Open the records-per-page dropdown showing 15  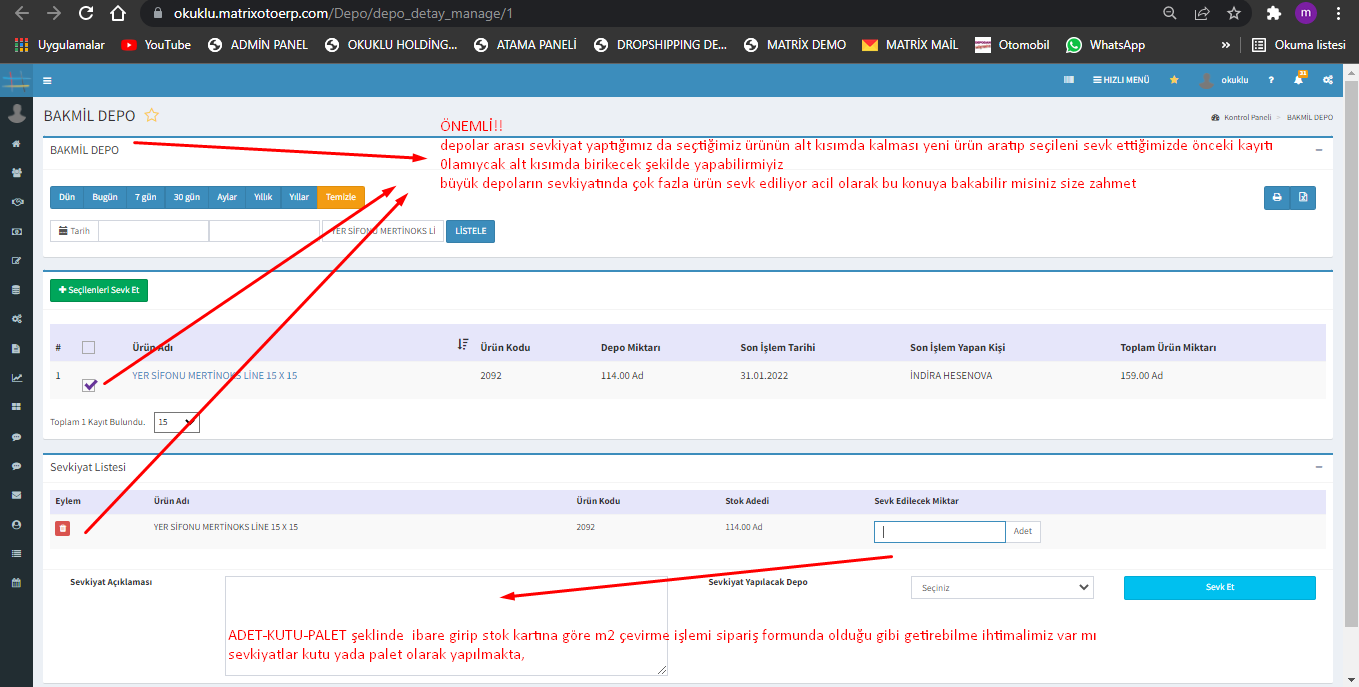tap(177, 423)
